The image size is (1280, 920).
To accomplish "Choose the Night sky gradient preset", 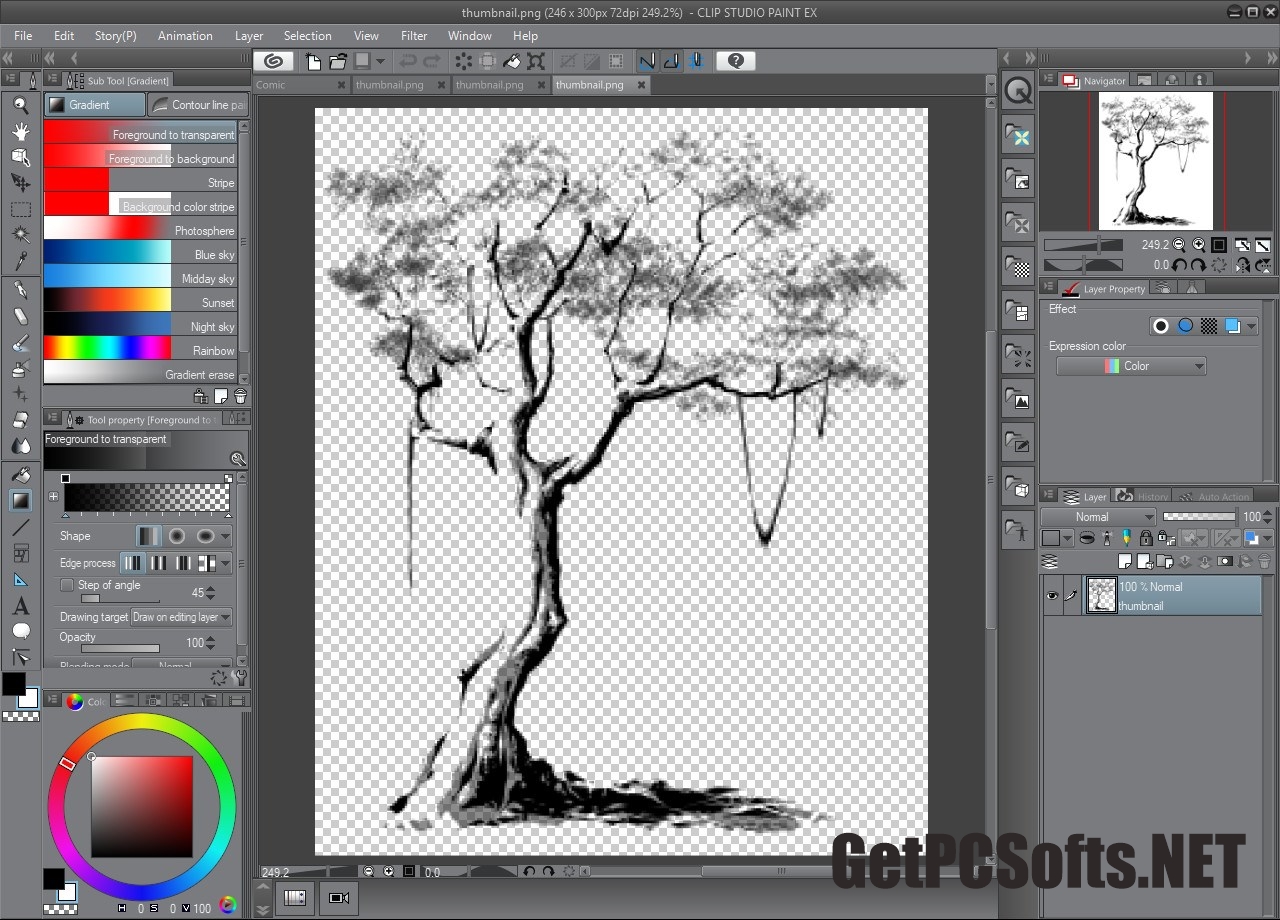I will [x=140, y=326].
